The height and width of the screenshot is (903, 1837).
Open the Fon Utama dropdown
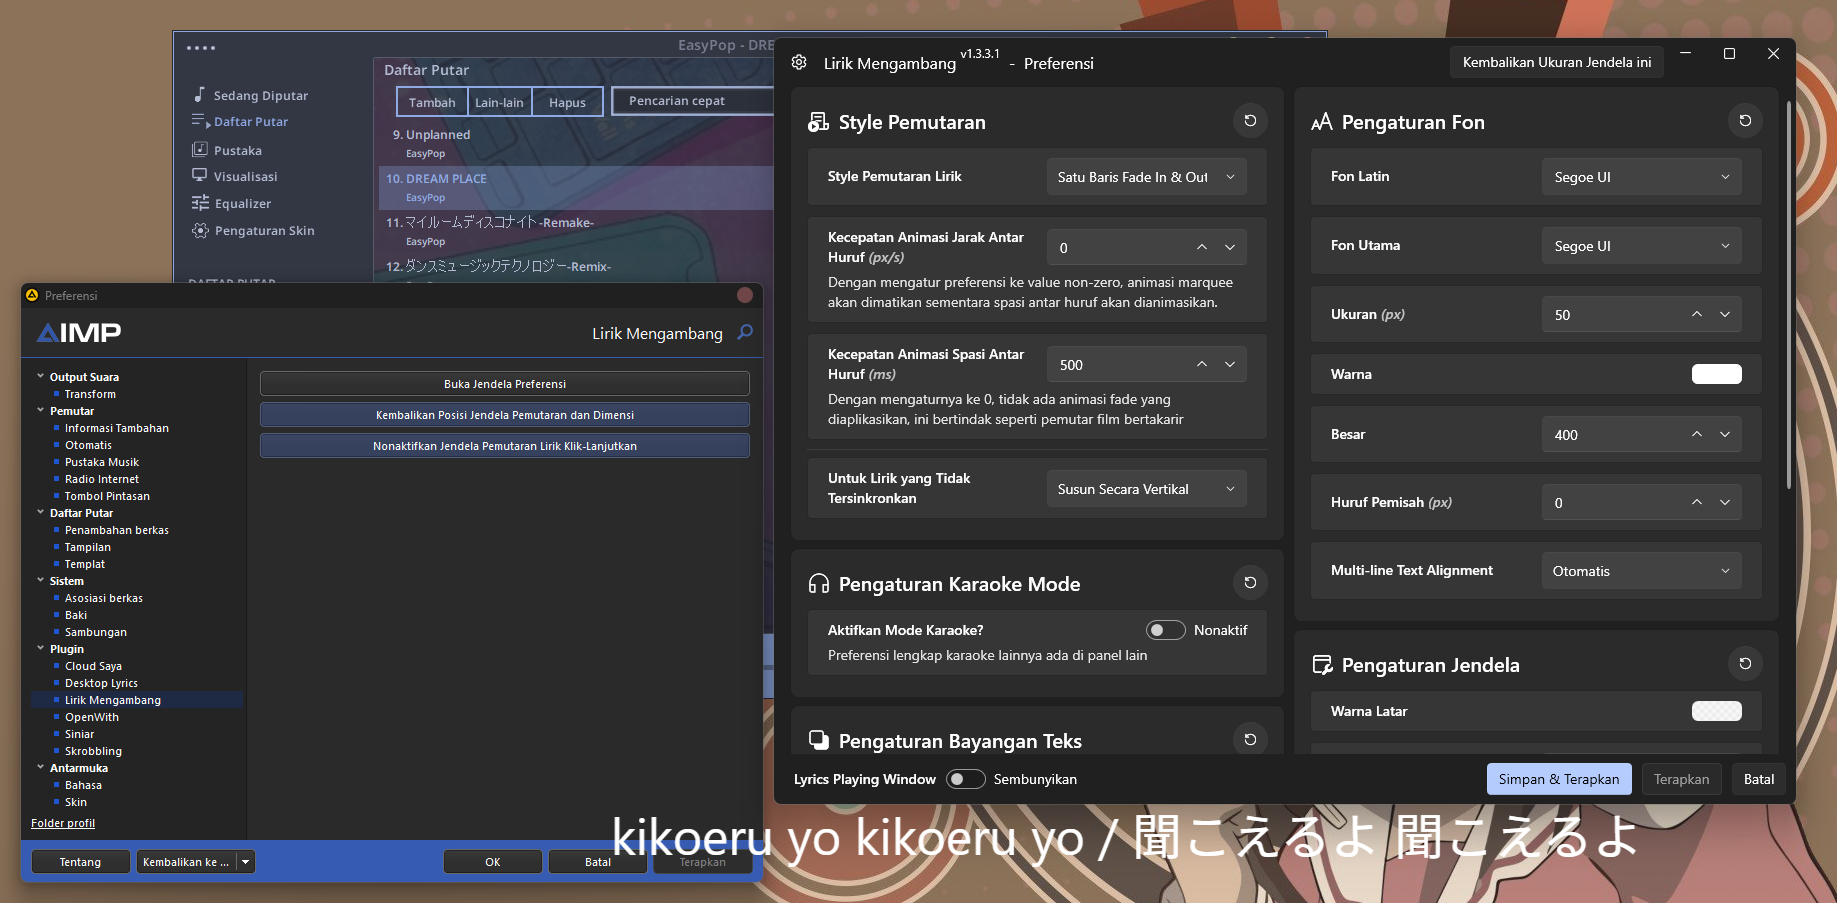coord(1642,246)
